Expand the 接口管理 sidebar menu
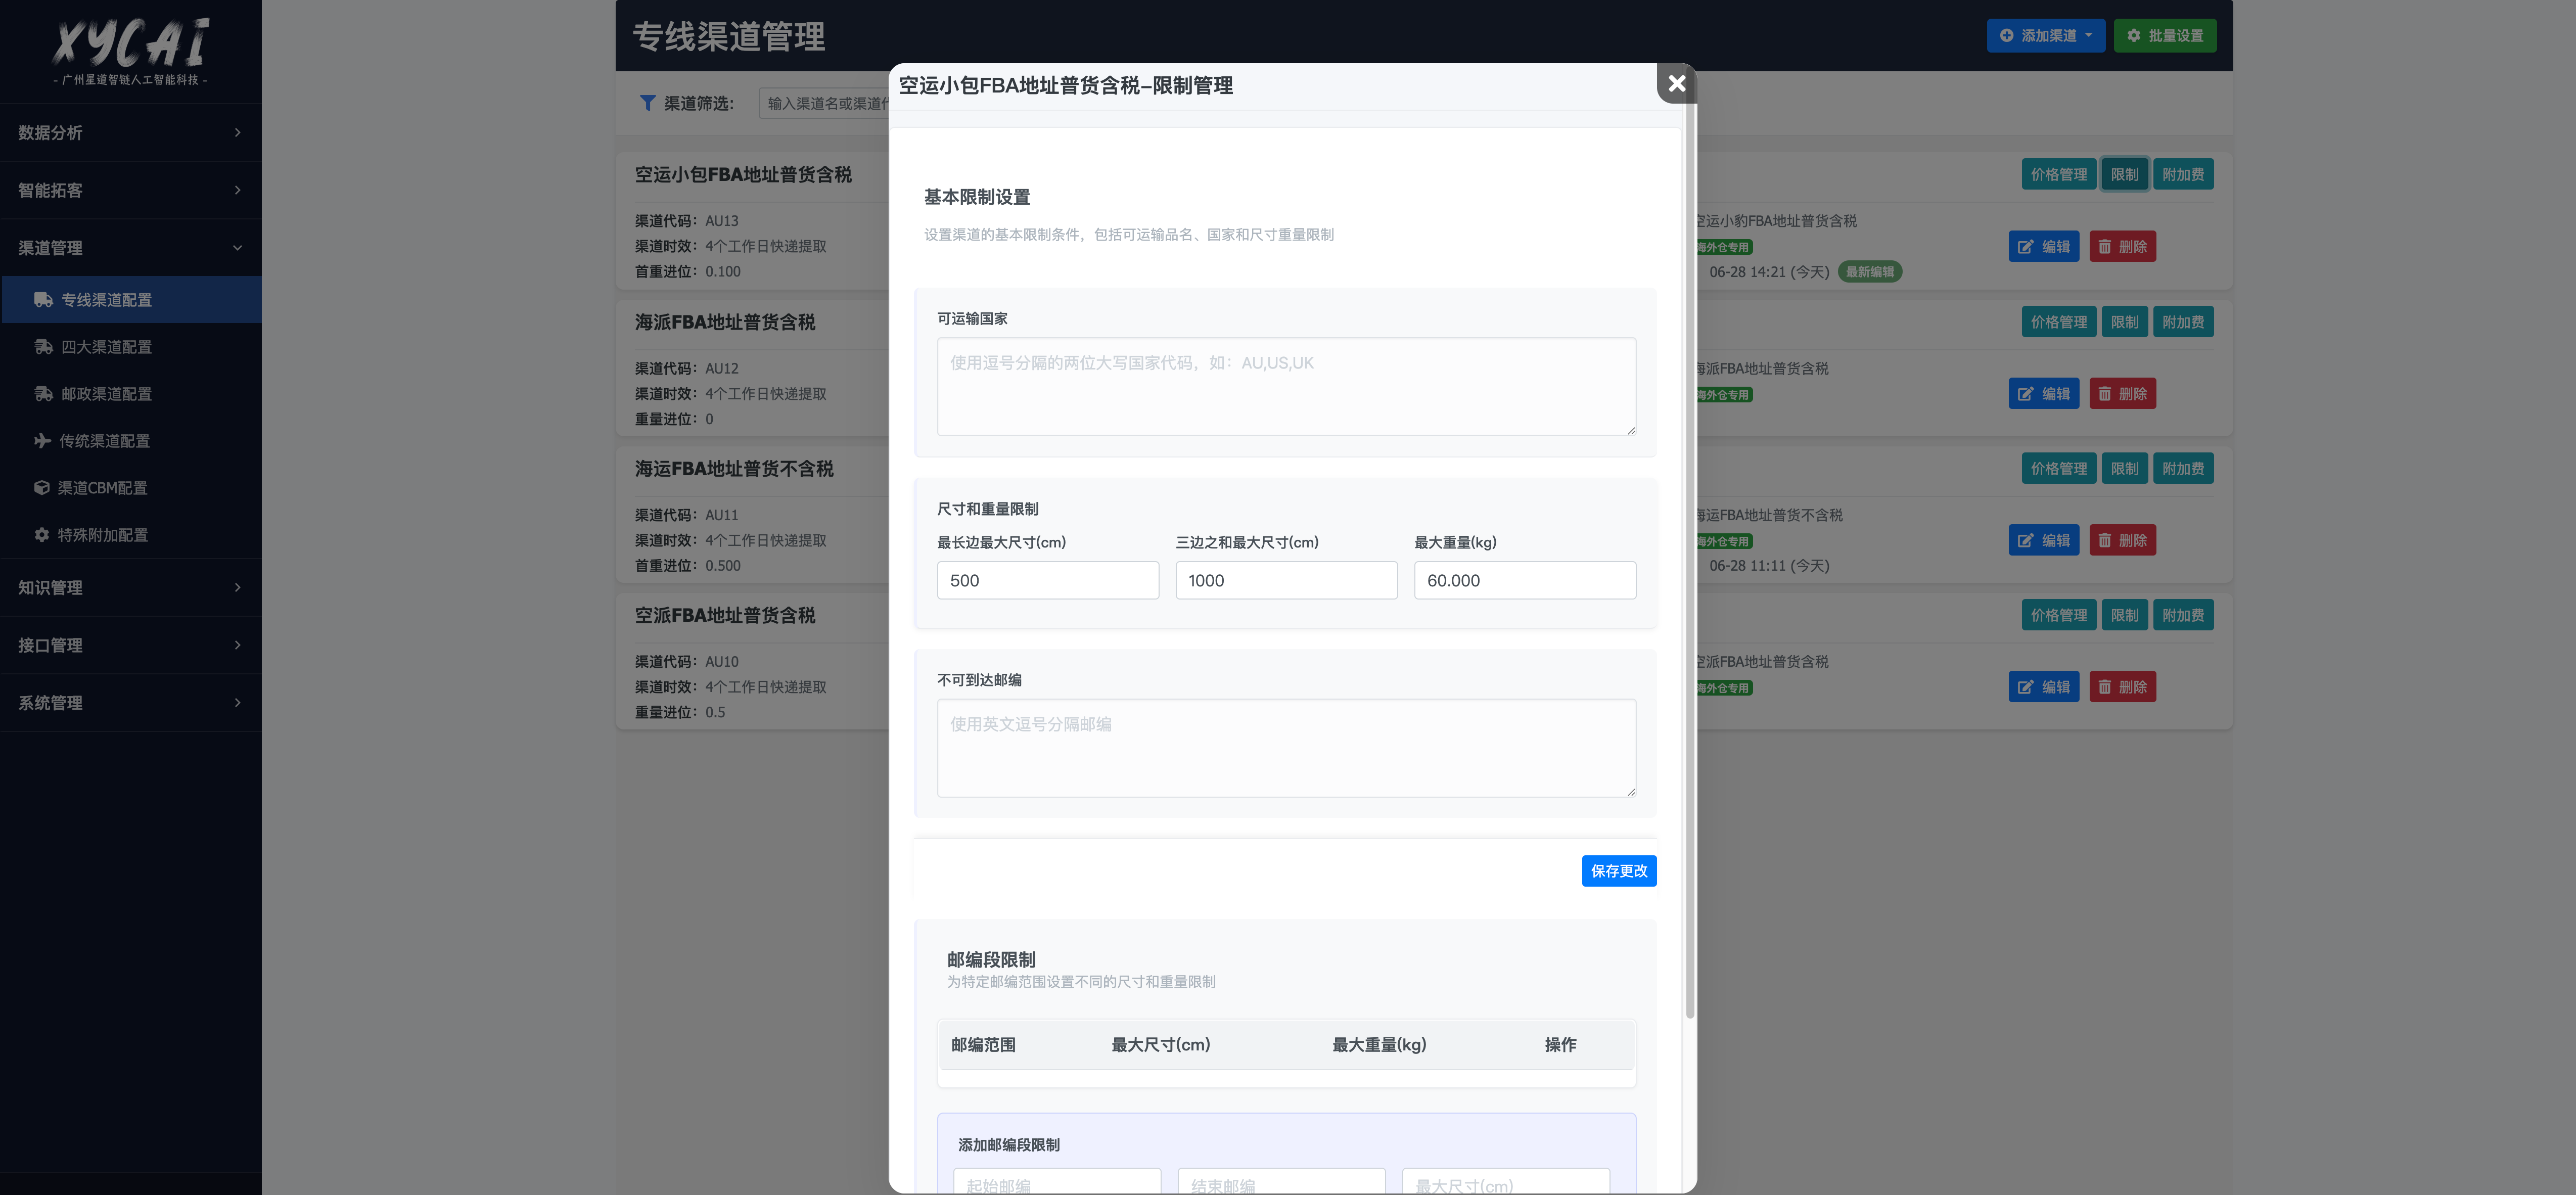 coord(130,645)
